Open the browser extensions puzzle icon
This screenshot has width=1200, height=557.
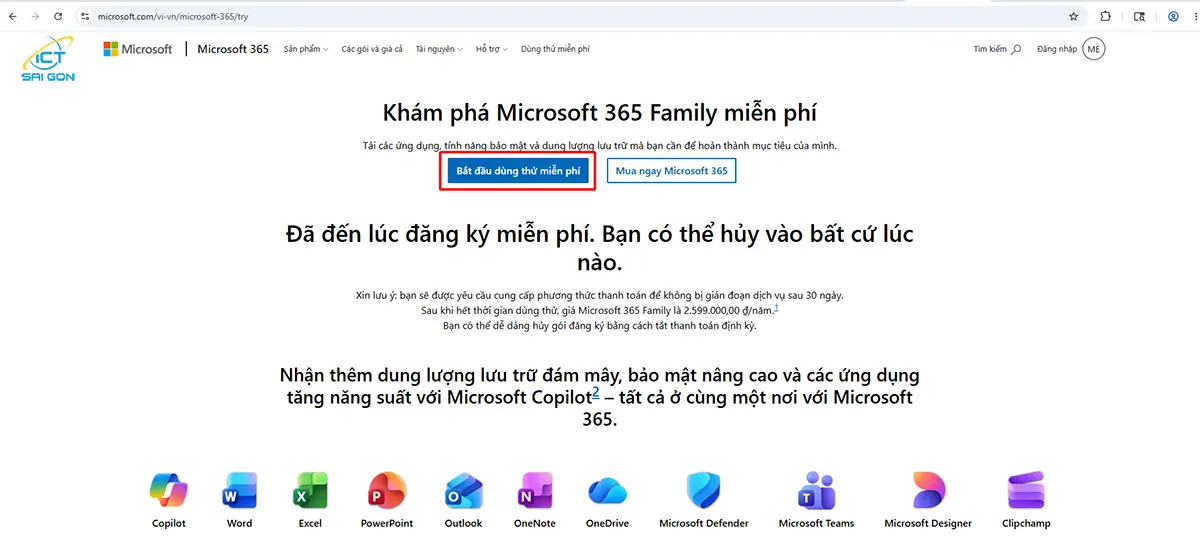pos(1105,17)
